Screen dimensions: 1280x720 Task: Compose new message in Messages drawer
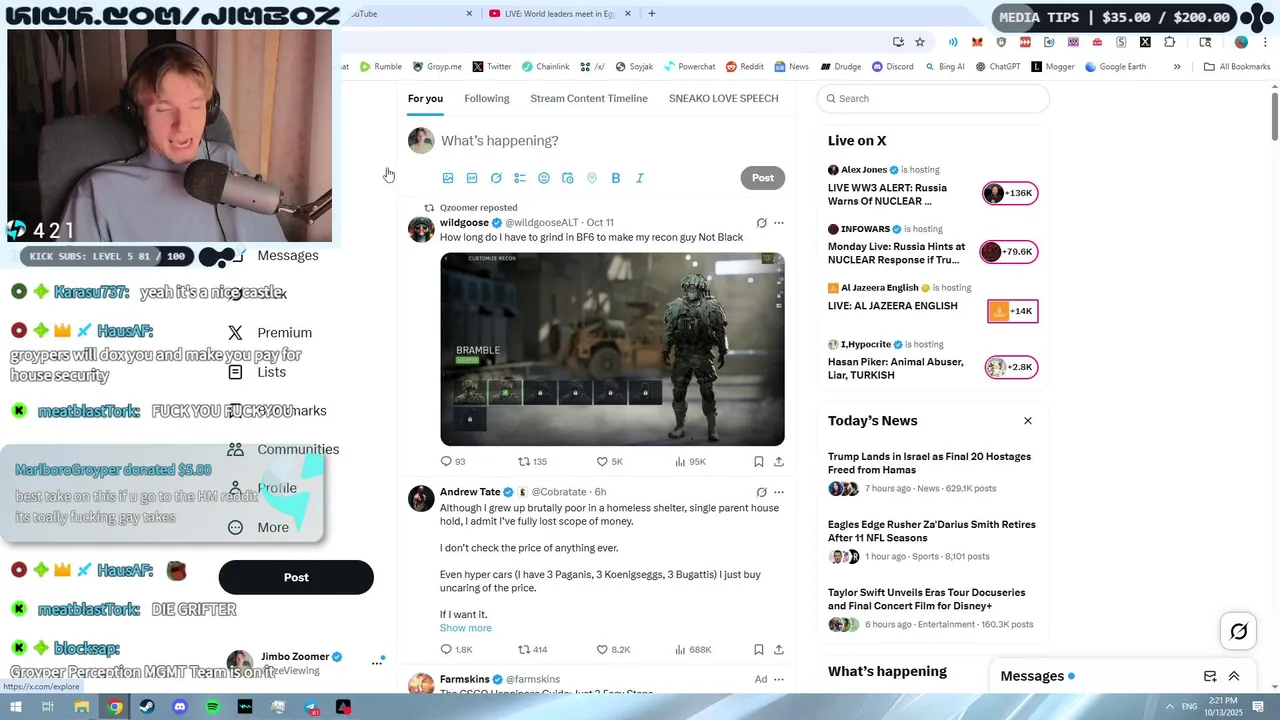[1210, 676]
